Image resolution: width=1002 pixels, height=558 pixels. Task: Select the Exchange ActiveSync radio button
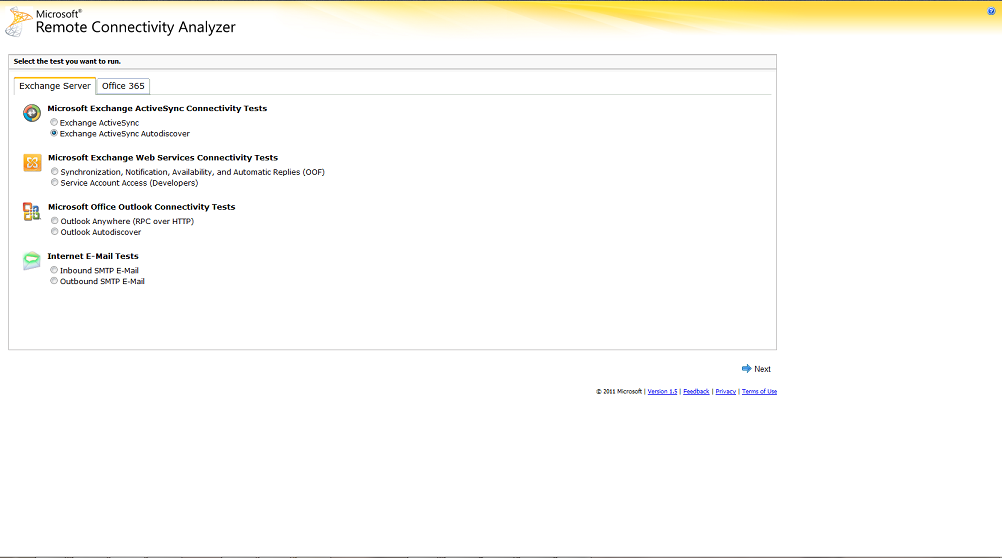tap(54, 122)
